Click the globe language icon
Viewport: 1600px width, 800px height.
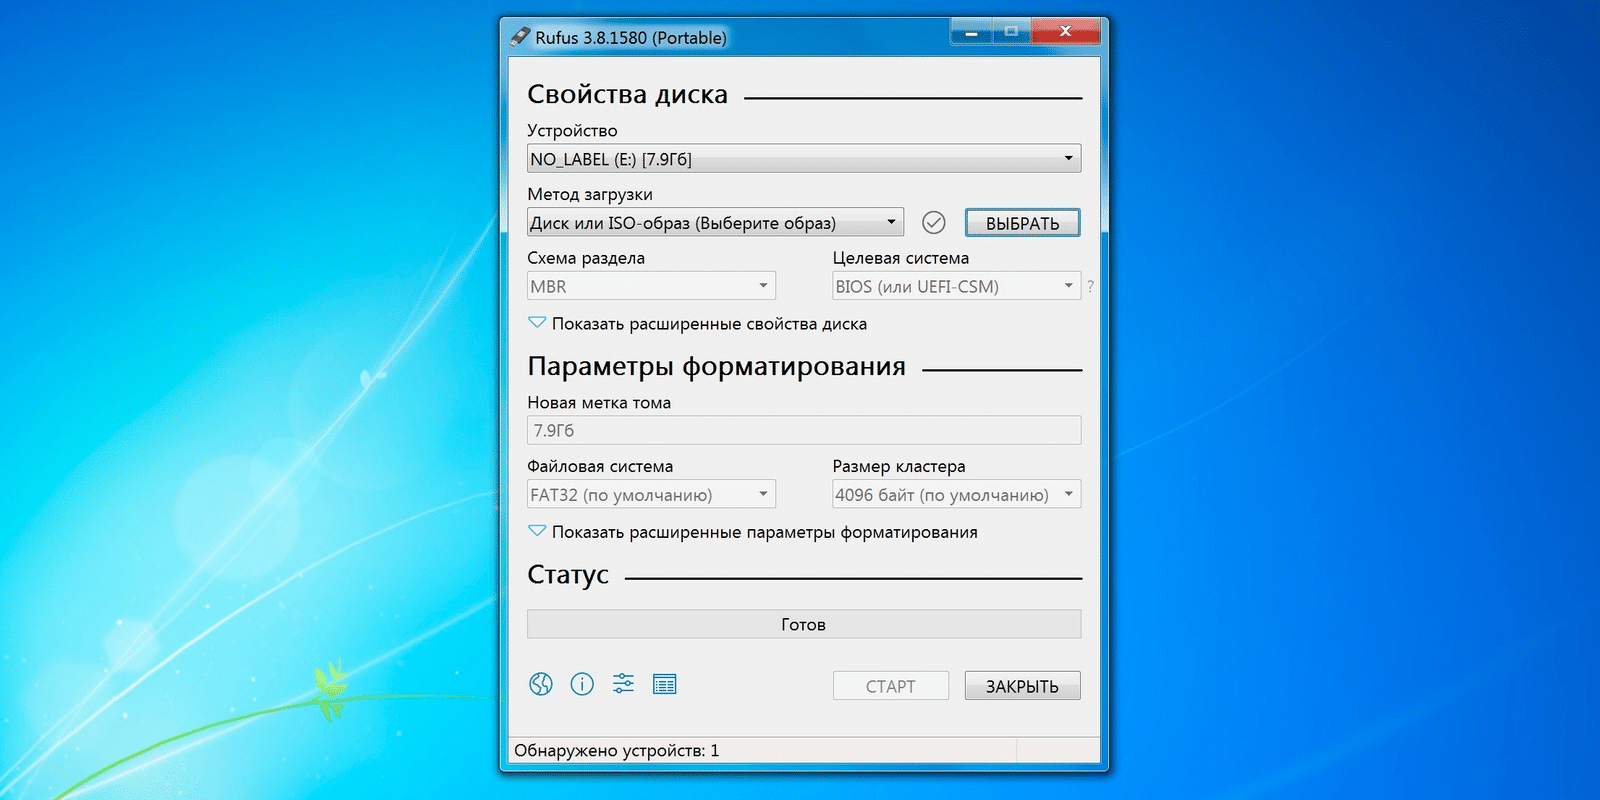pyautogui.click(x=541, y=684)
